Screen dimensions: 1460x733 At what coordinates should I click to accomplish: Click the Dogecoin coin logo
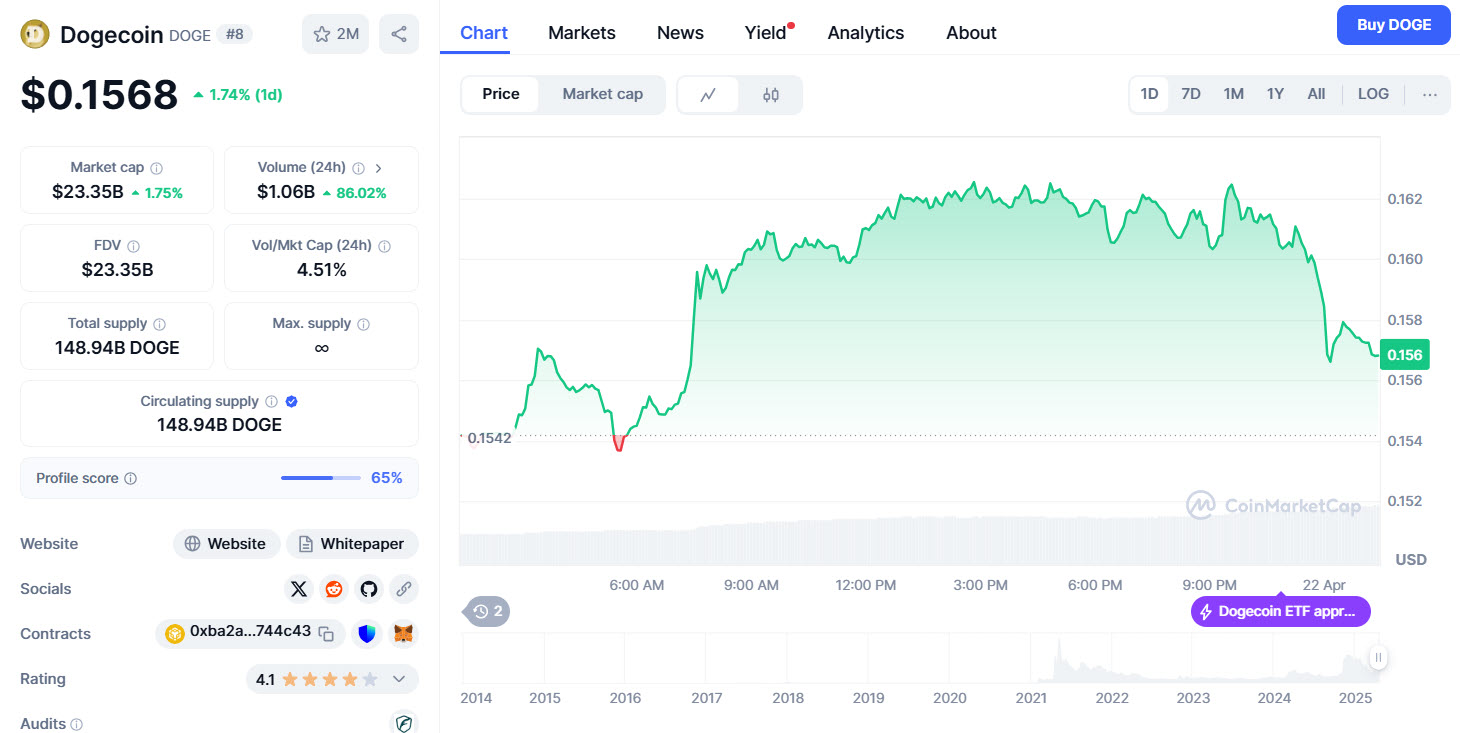click(x=35, y=34)
